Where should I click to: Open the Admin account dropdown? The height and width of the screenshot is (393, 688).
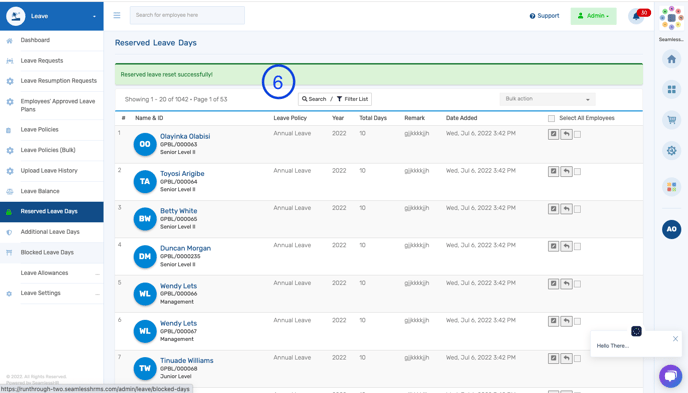(593, 16)
